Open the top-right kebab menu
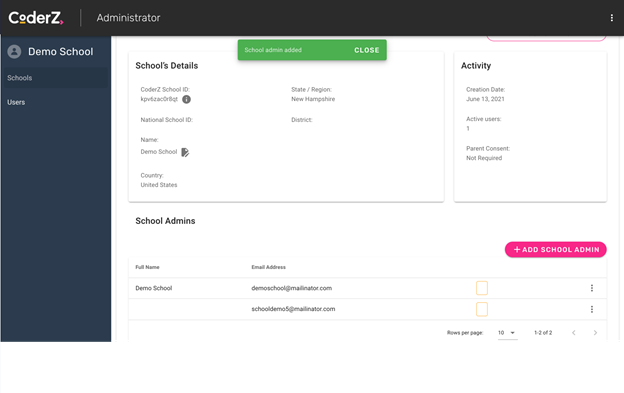Screen dimensions: 624x393 [x=612, y=18]
